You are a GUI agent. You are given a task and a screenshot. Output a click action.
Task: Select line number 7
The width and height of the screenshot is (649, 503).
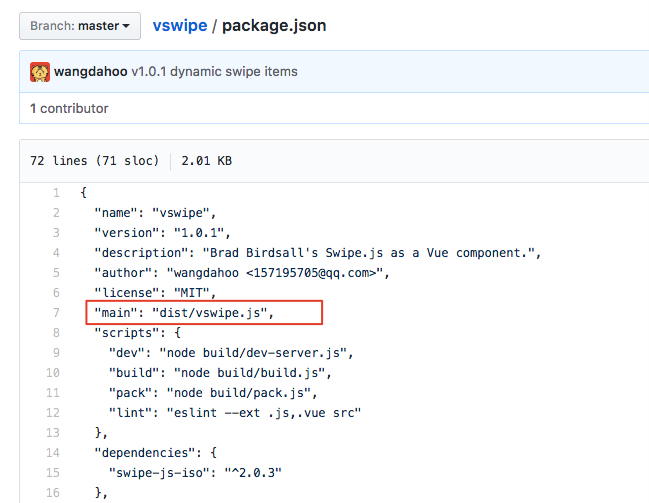(x=56, y=313)
